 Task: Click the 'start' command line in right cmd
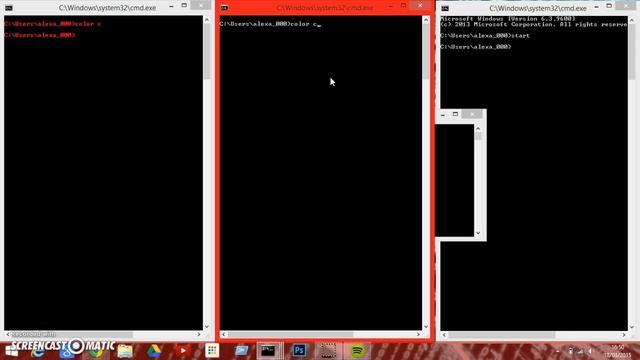pos(485,36)
